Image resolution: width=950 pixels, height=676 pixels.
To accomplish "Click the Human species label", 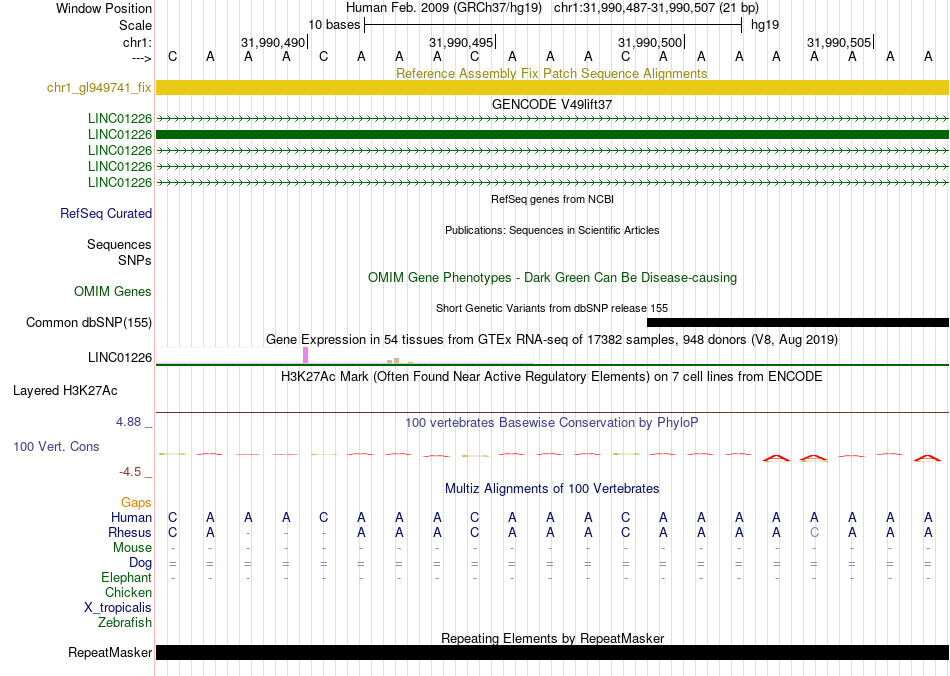I will [131, 517].
